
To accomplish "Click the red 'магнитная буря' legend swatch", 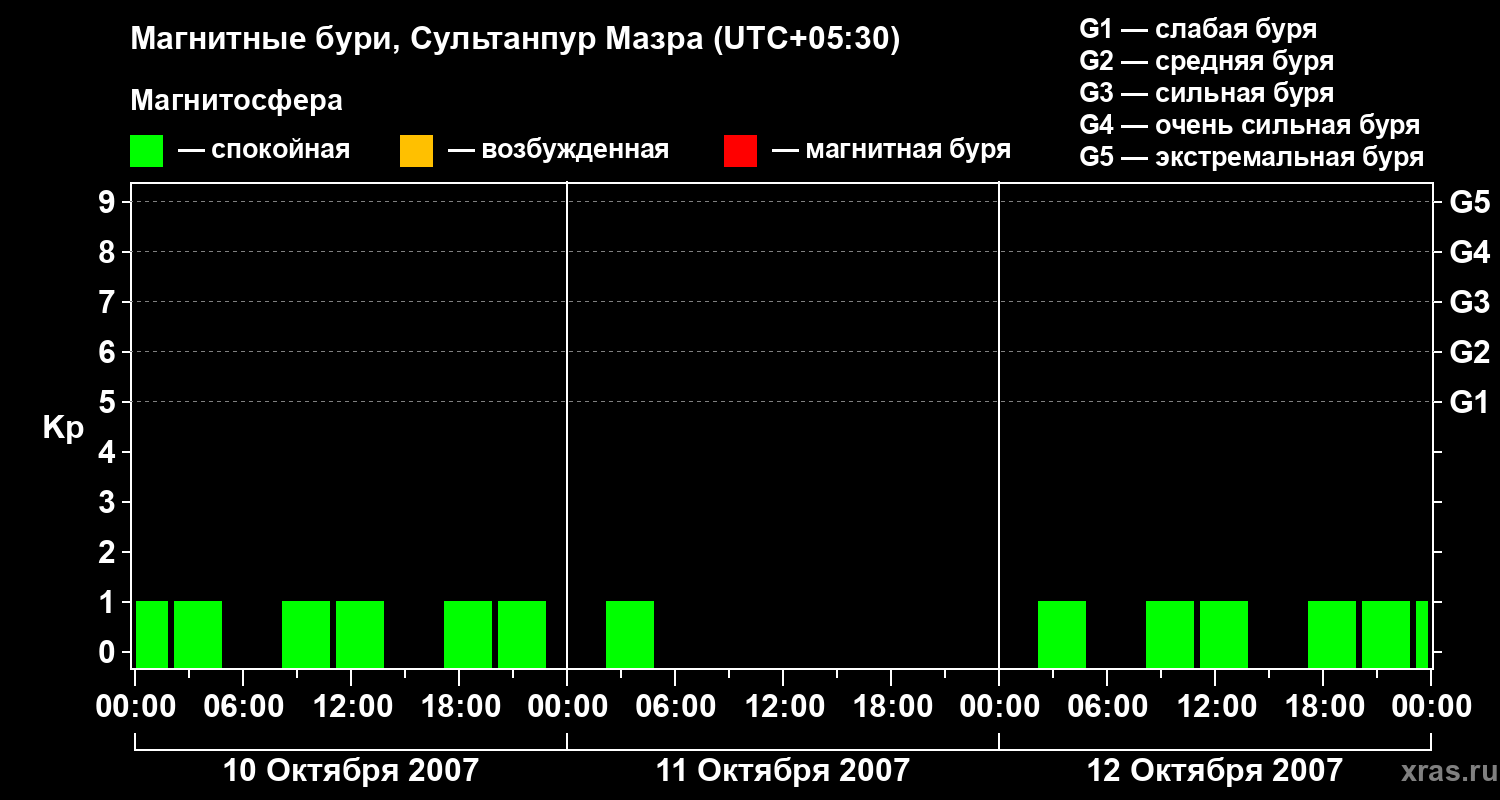I will click(x=740, y=151).
